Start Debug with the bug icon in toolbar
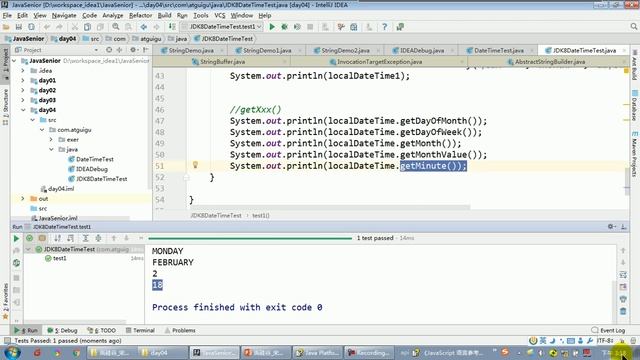640x360 pixels. 284,27
